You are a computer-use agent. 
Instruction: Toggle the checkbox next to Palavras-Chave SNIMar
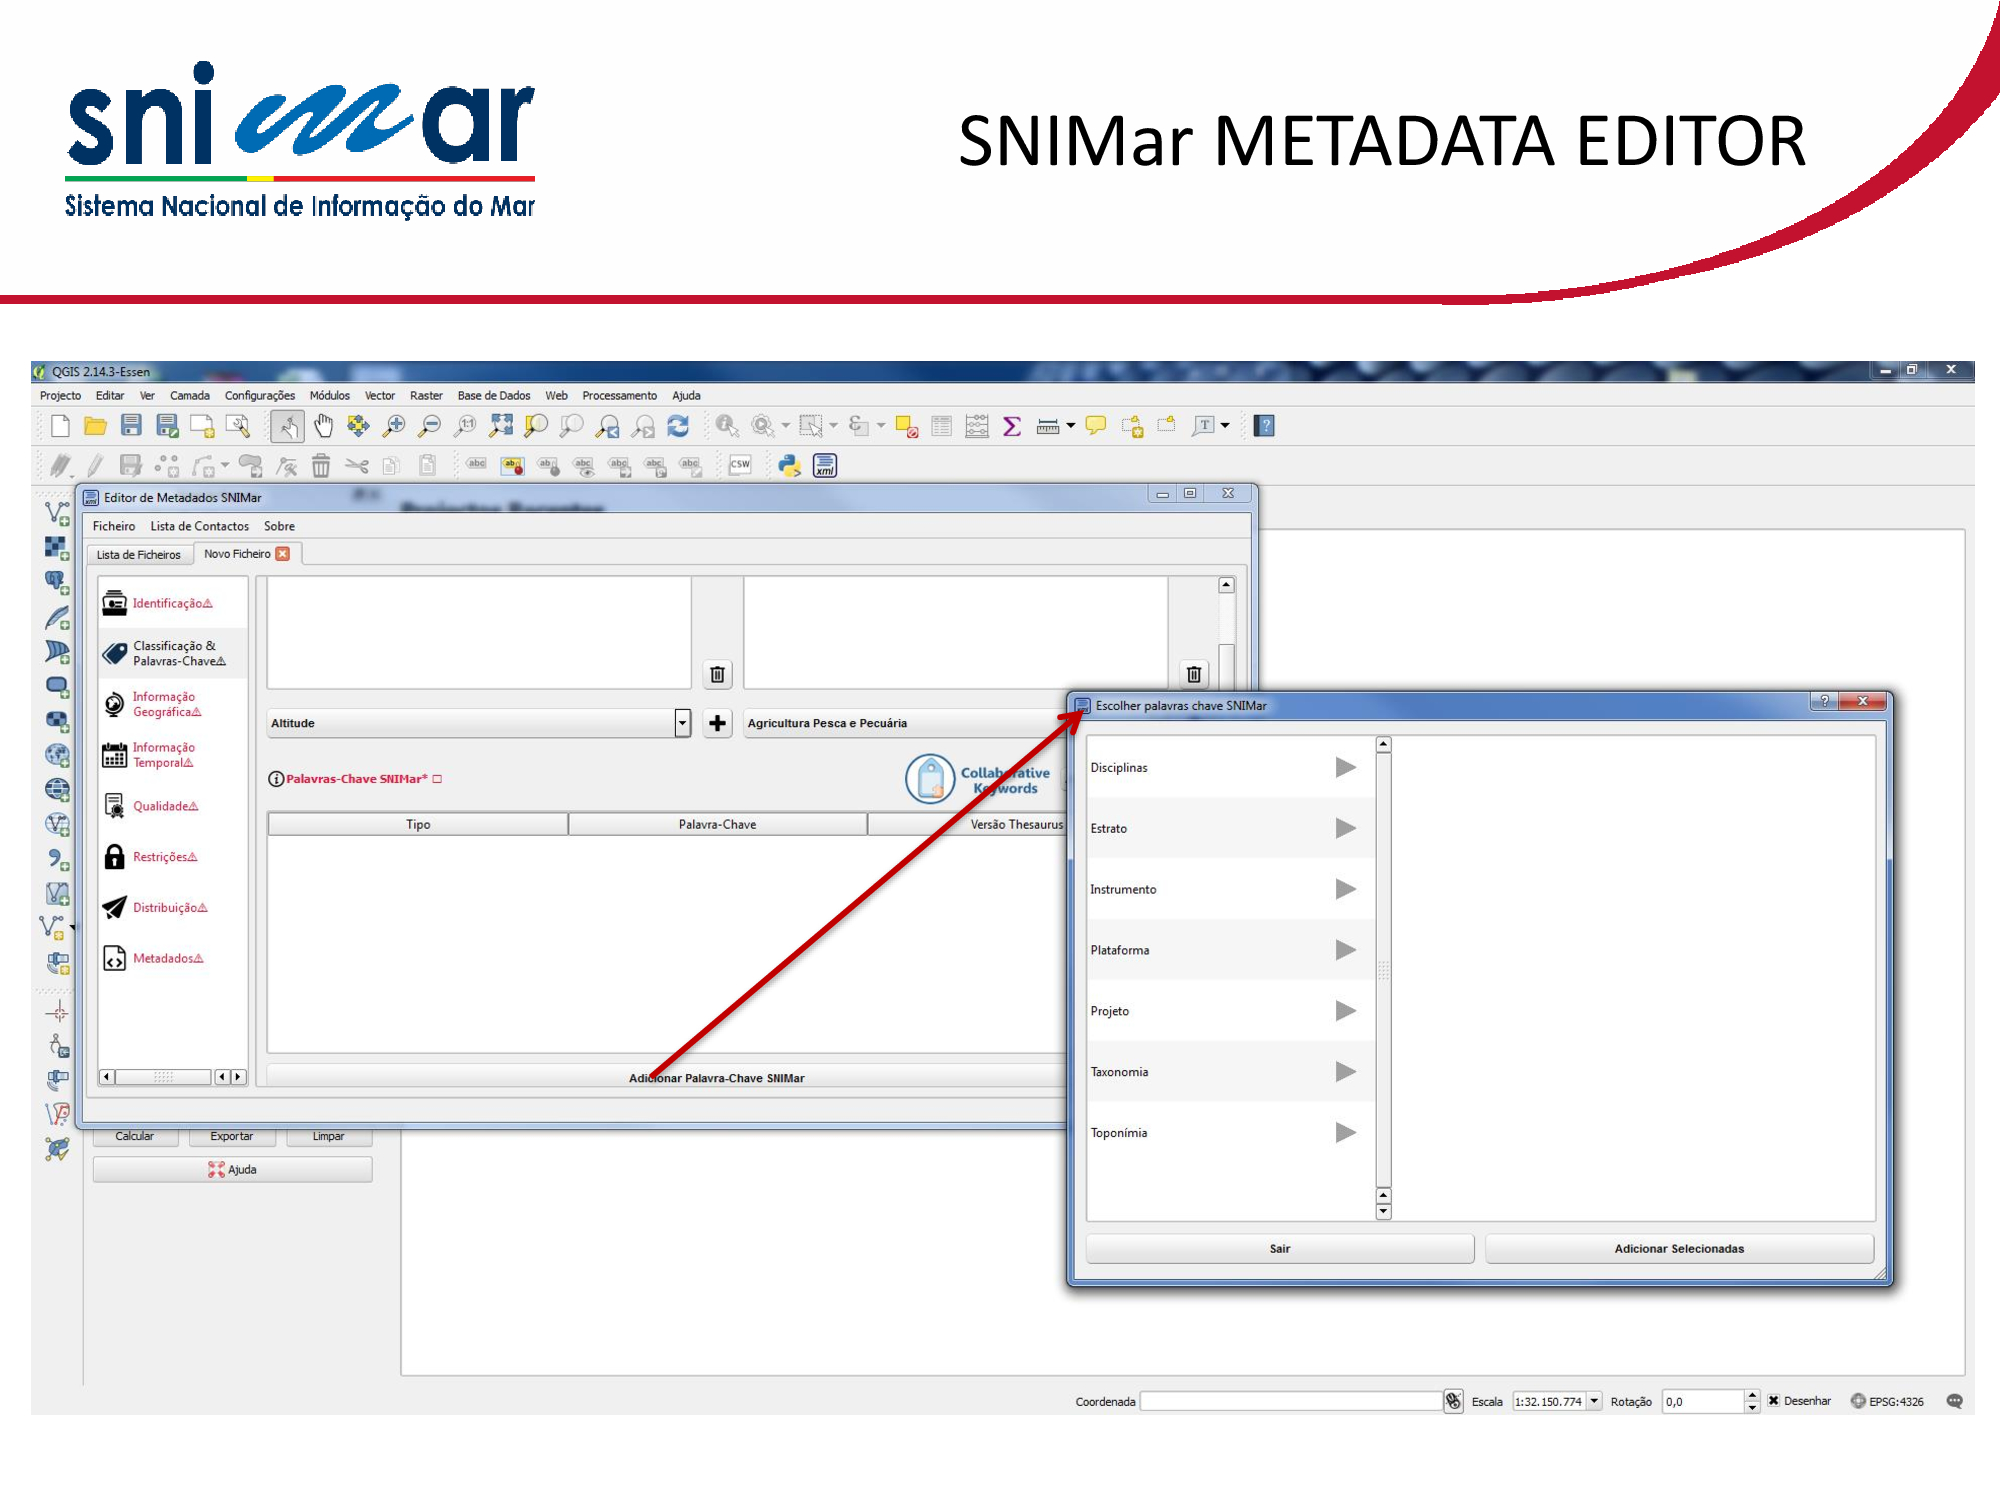pyautogui.click(x=437, y=779)
